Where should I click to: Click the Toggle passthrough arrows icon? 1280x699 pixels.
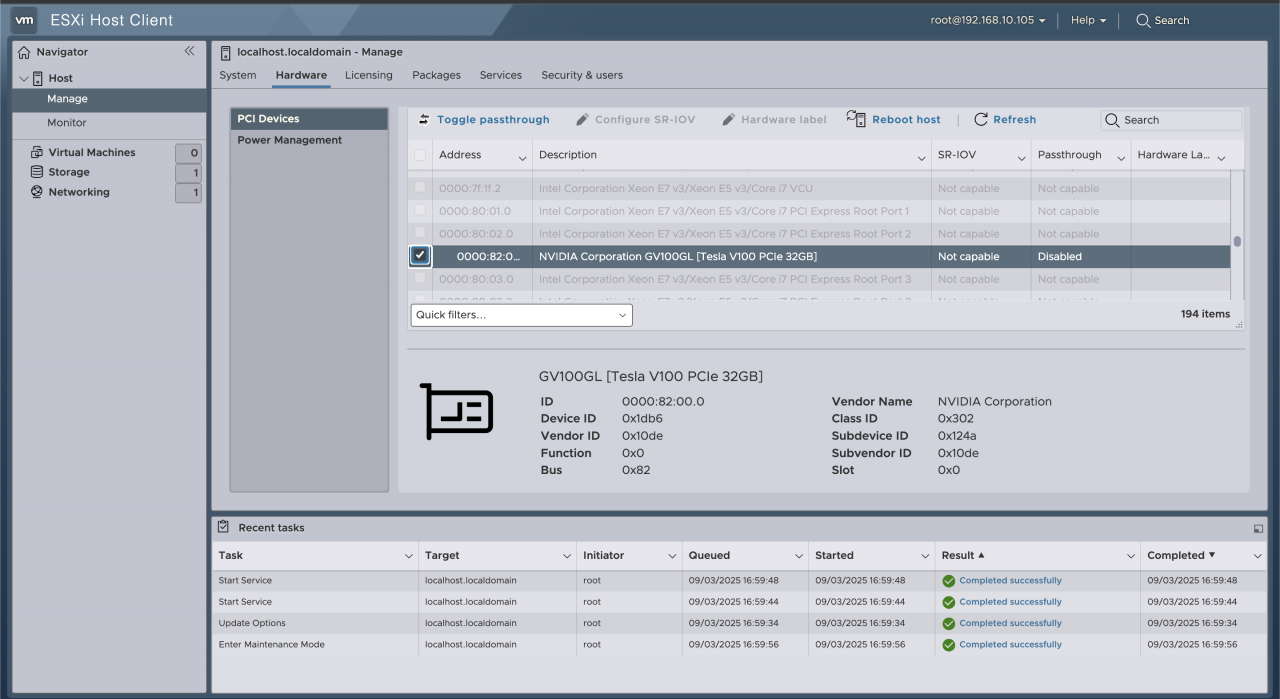coord(424,119)
